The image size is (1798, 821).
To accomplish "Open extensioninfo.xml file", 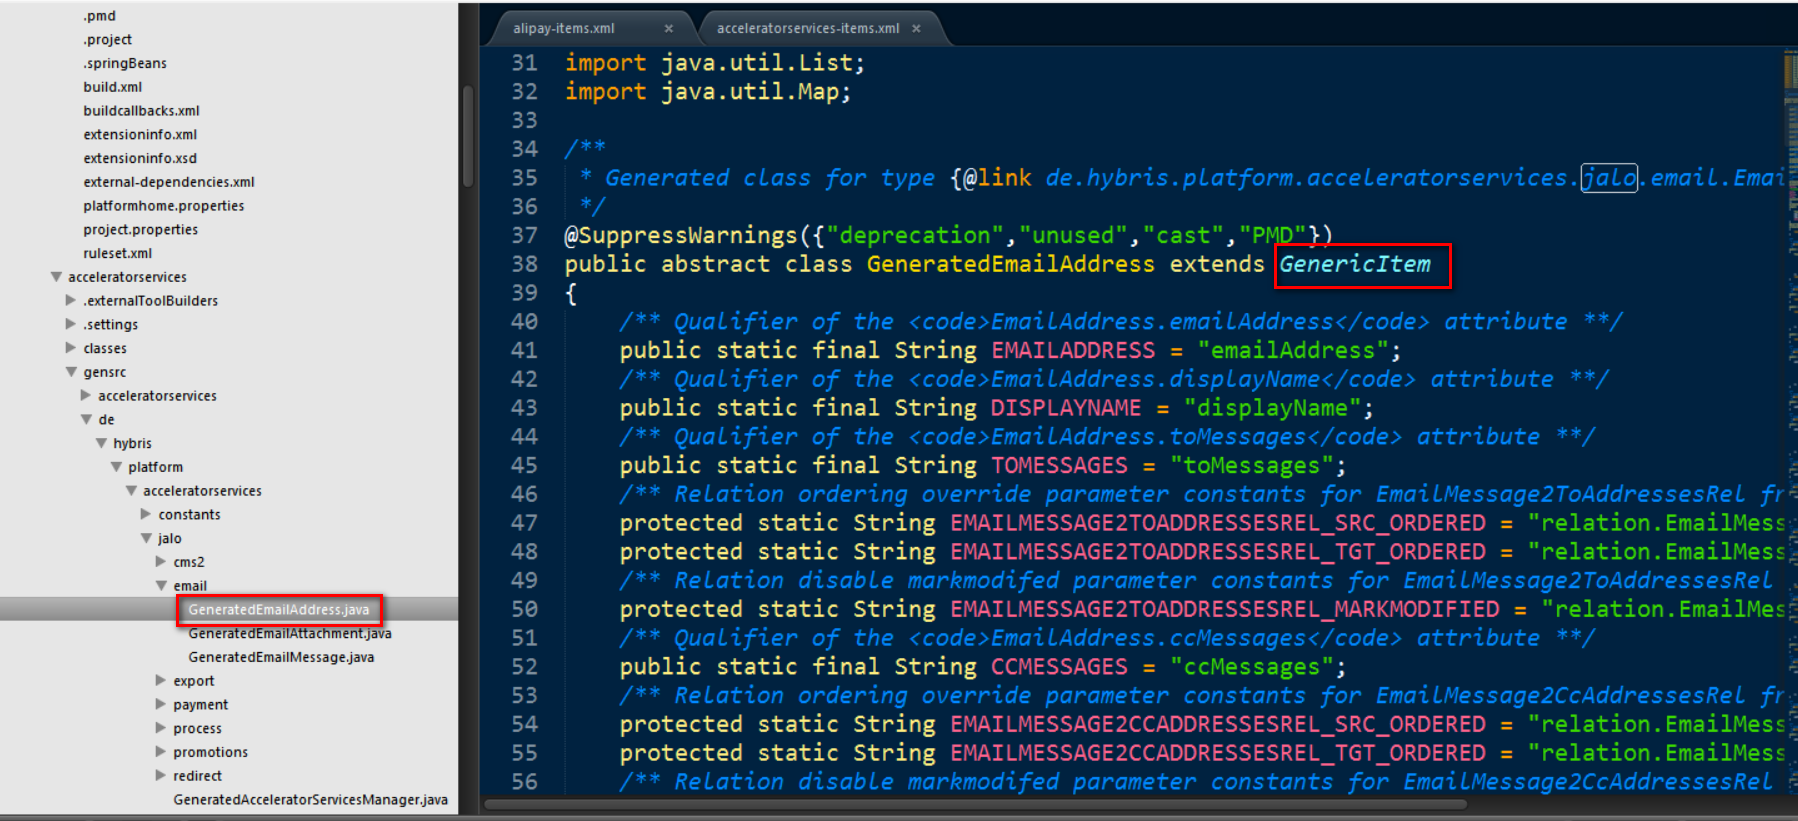I will (140, 135).
